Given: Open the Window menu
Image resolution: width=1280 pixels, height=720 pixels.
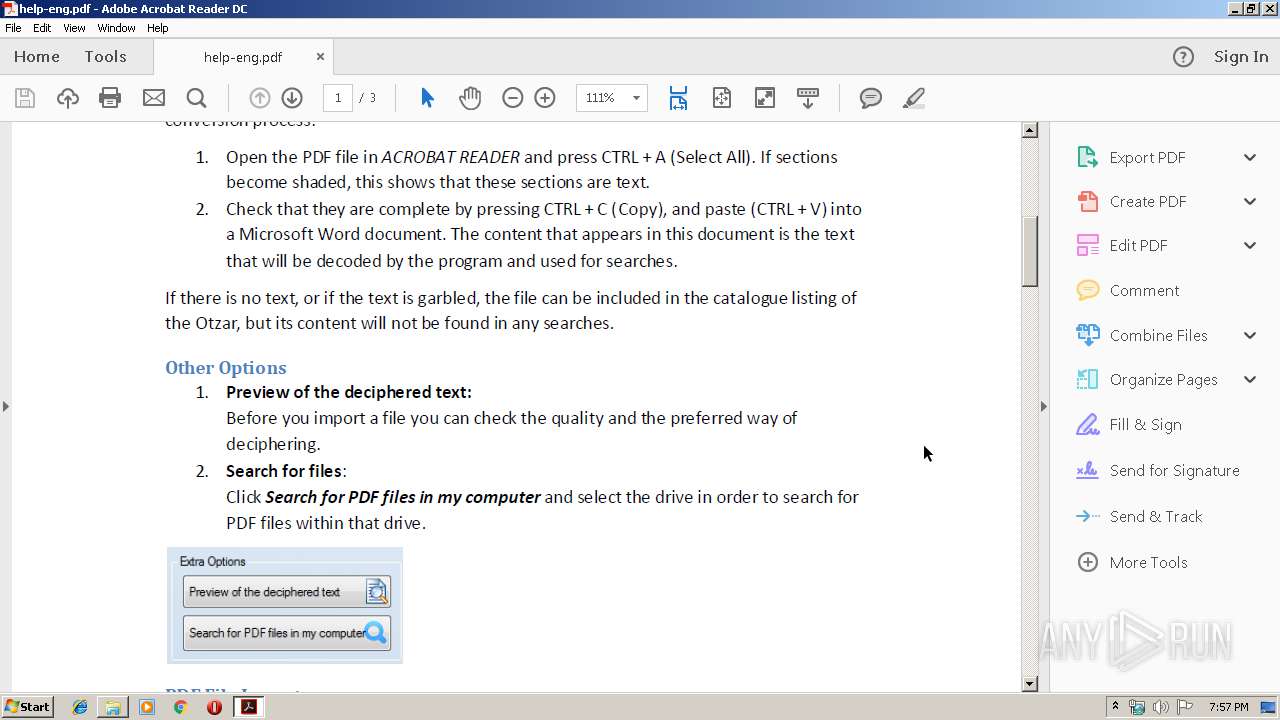Looking at the screenshot, I should [x=116, y=28].
